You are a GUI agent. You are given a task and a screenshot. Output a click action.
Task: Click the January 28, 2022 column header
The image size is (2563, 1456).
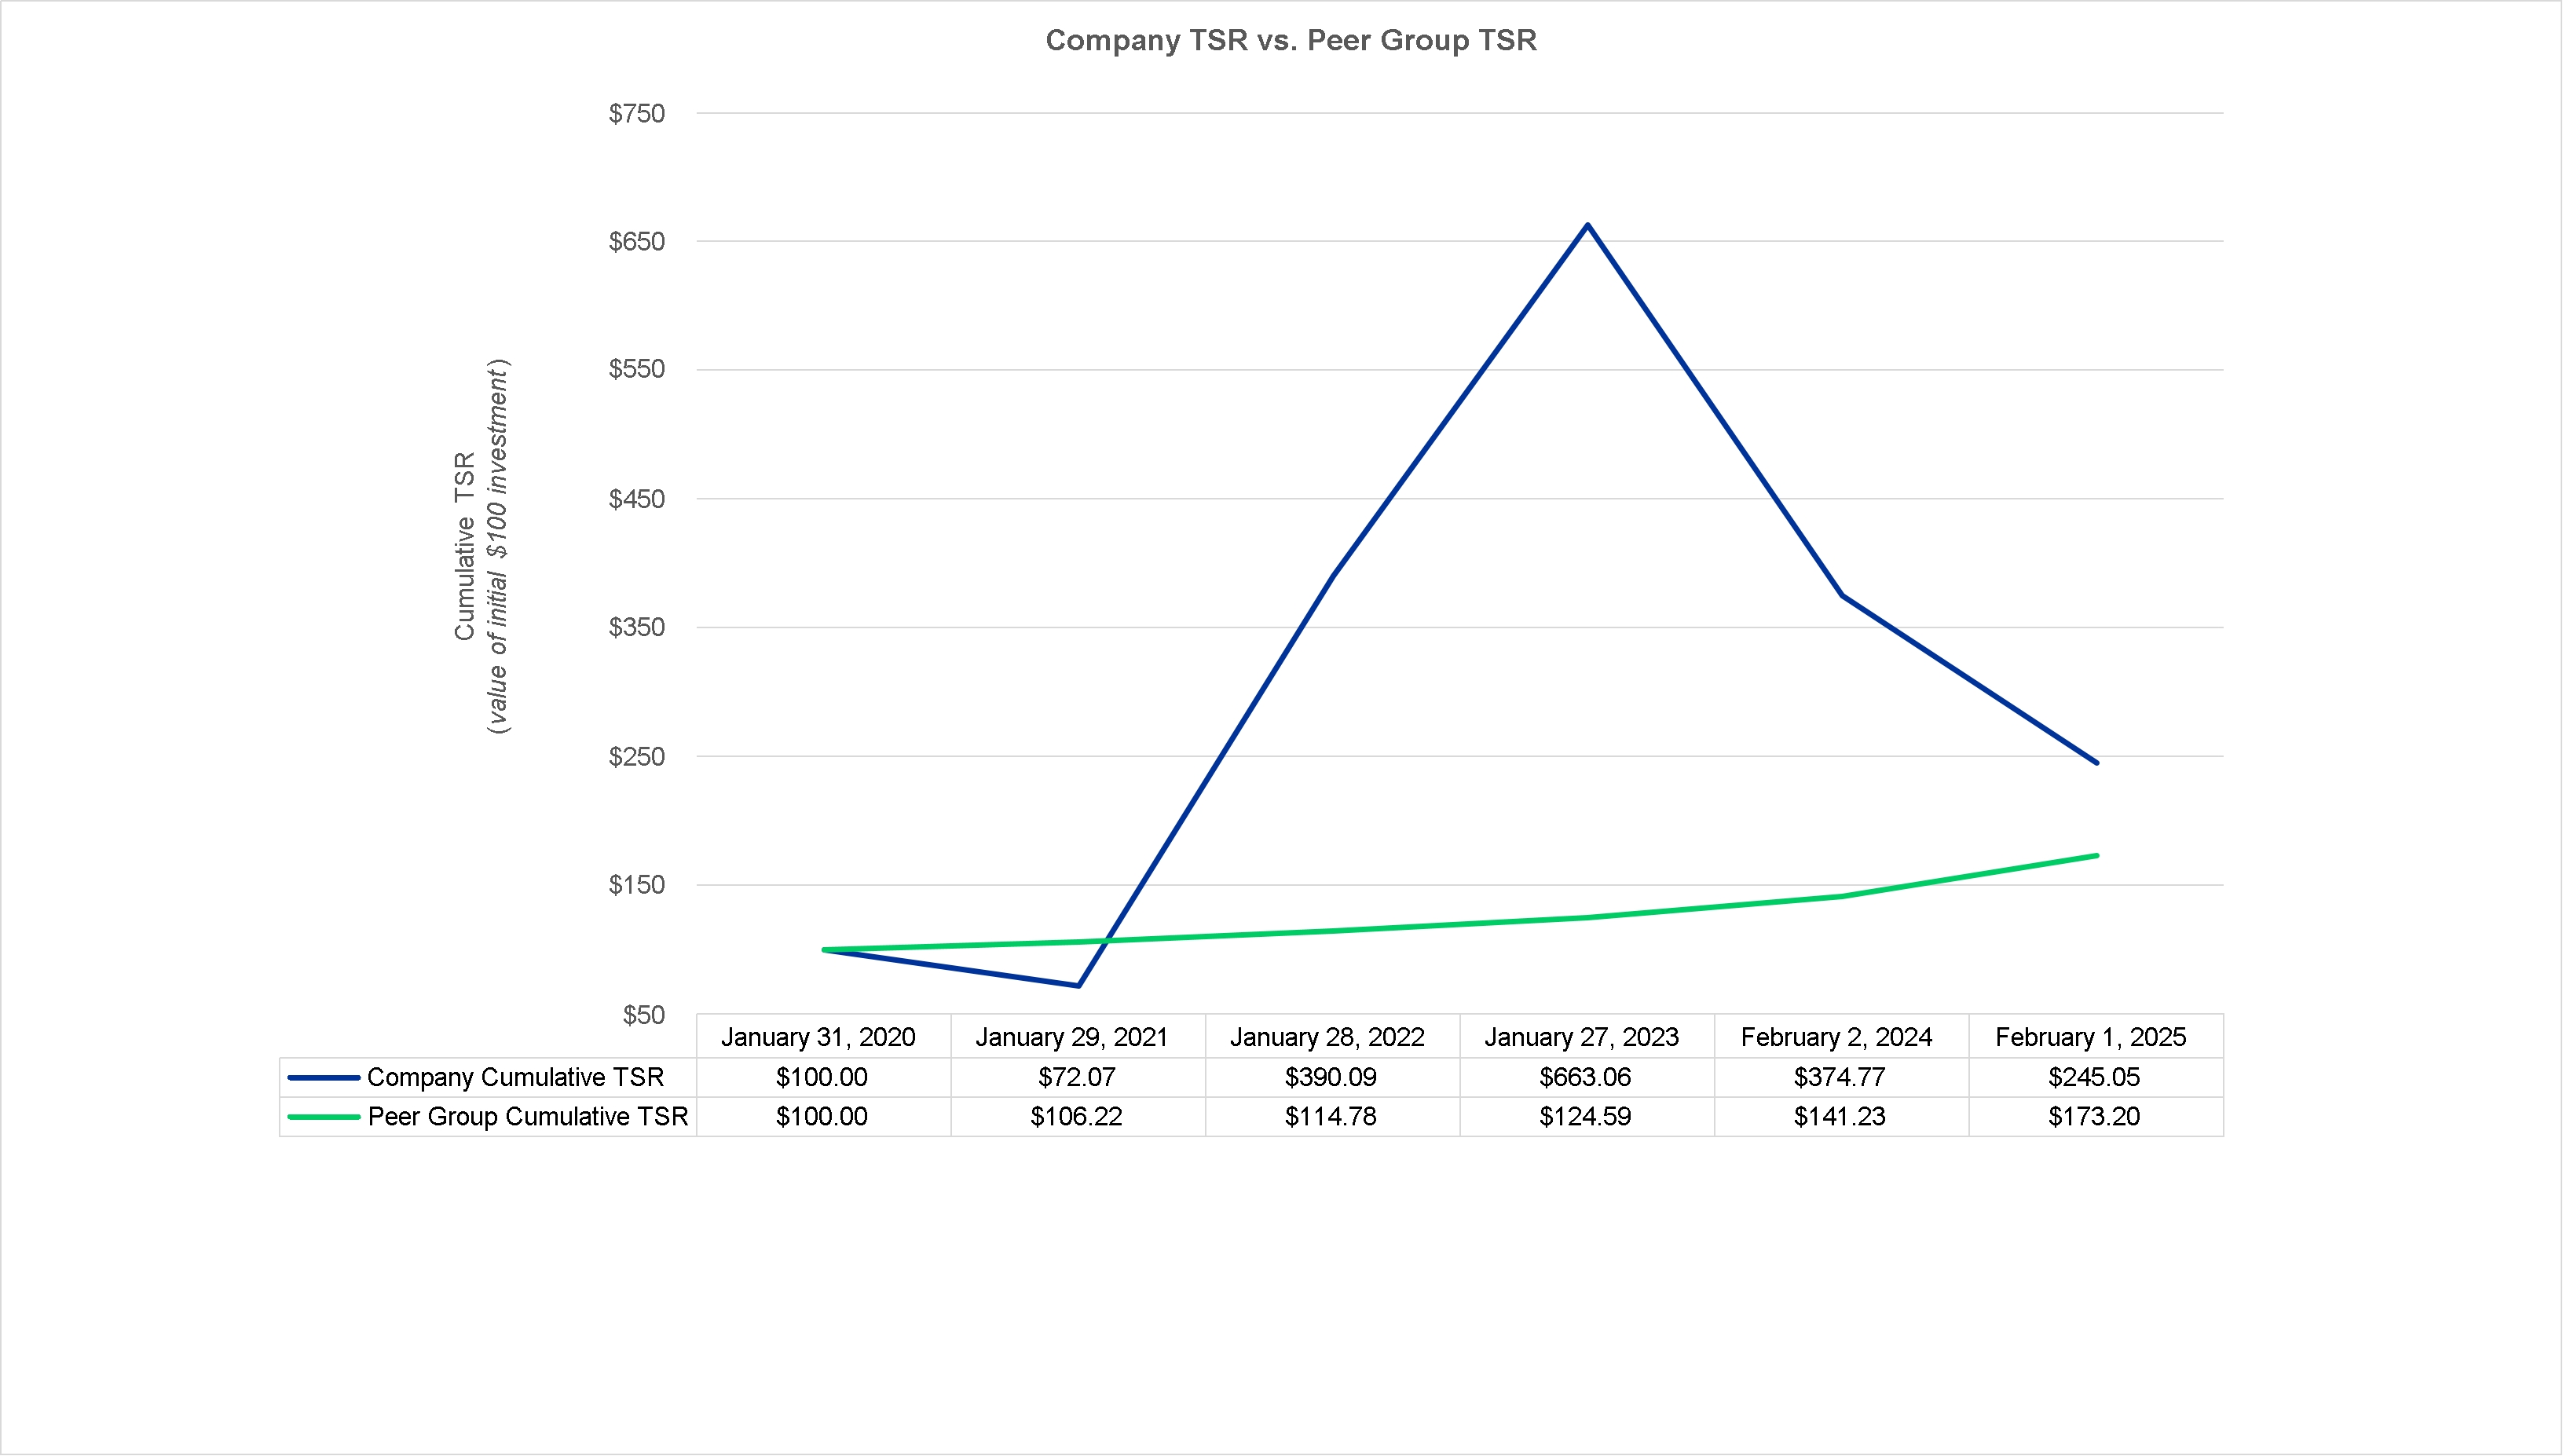coord(1327,1037)
